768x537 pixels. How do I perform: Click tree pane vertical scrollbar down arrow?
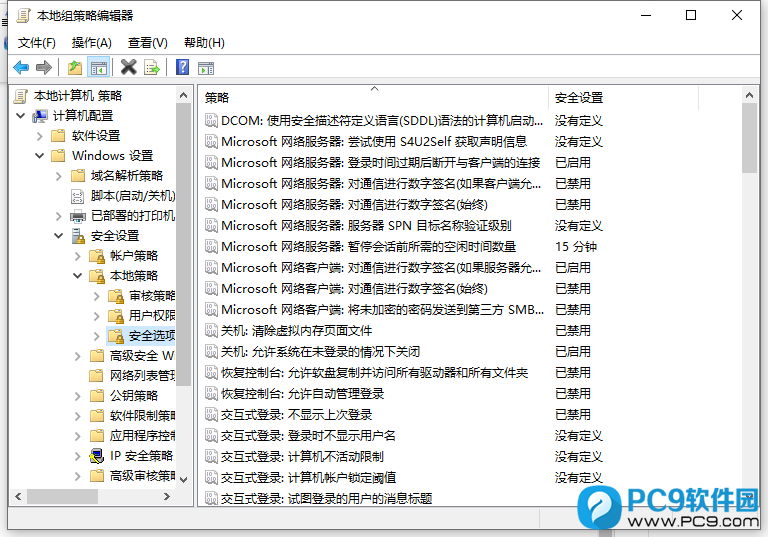(184, 480)
